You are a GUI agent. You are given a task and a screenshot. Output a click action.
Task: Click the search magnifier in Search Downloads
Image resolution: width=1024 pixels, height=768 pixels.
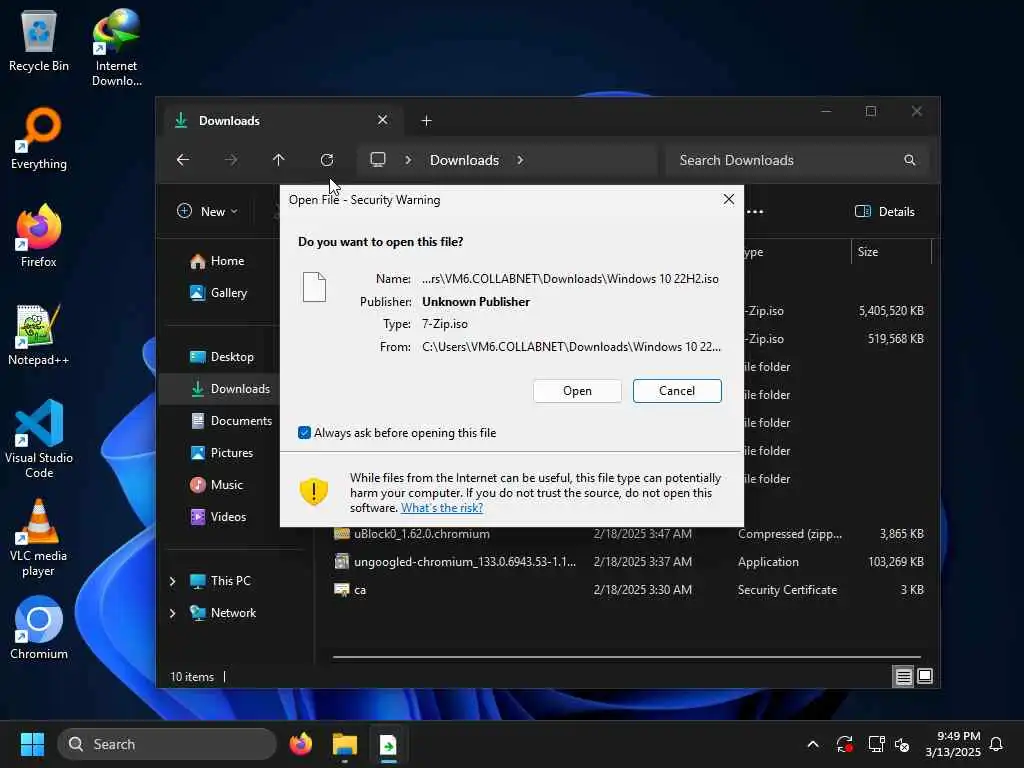coord(909,160)
